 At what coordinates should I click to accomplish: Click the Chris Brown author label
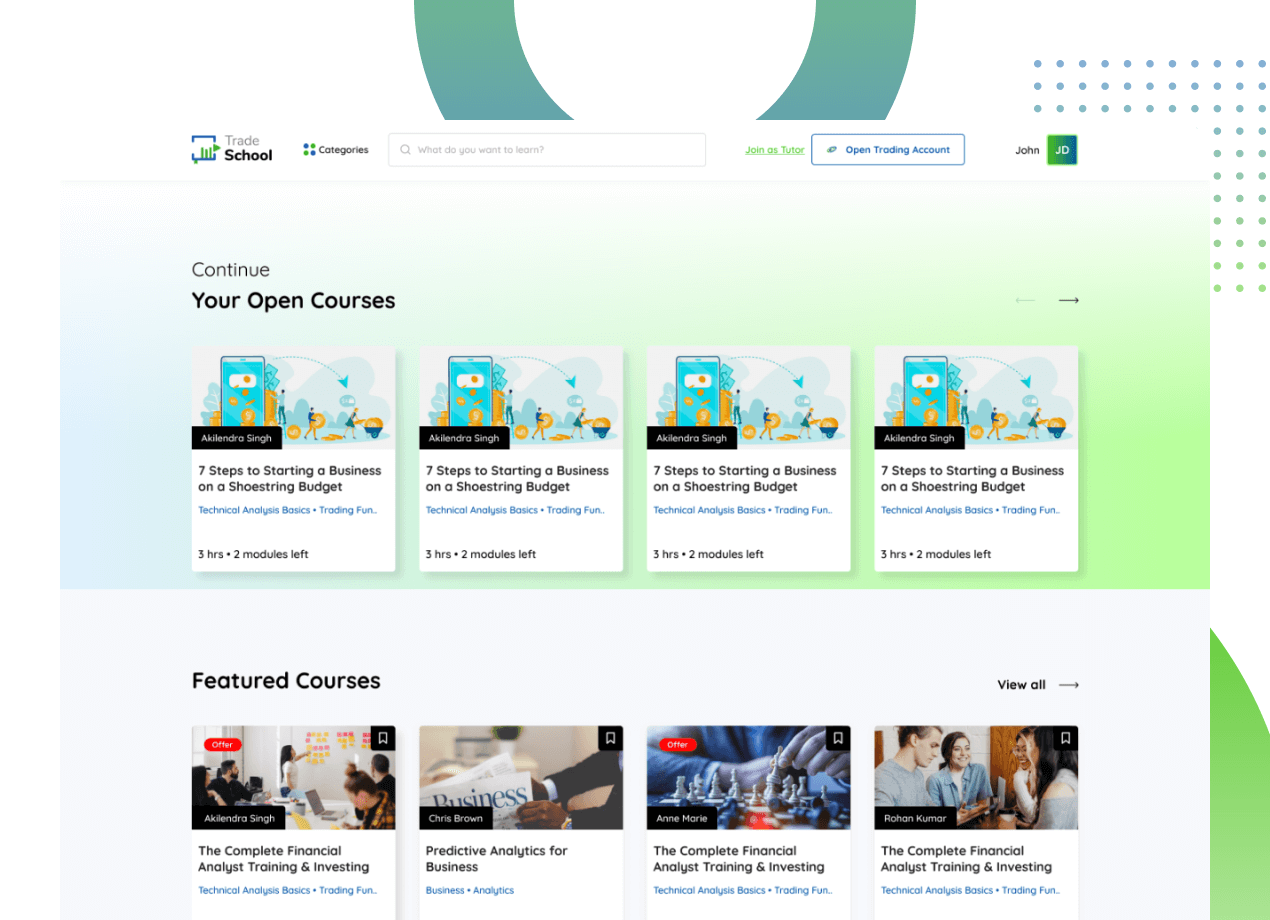click(x=456, y=818)
